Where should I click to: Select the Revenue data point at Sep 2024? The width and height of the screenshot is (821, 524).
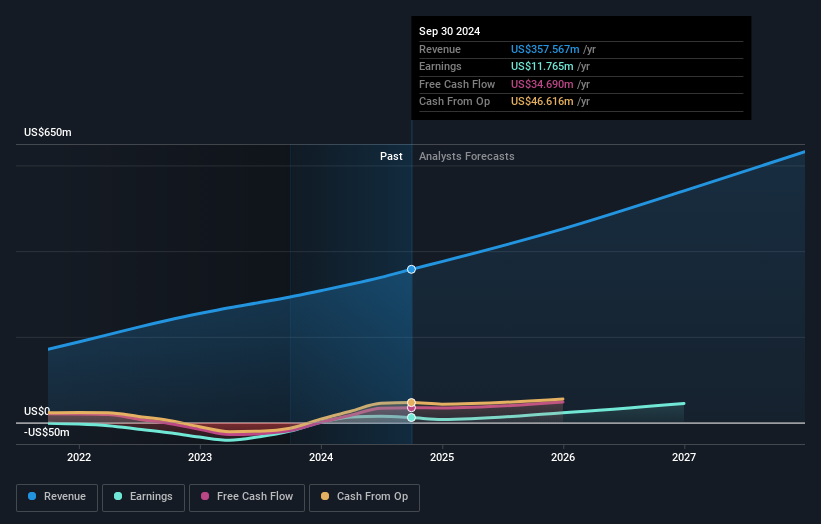click(x=412, y=269)
